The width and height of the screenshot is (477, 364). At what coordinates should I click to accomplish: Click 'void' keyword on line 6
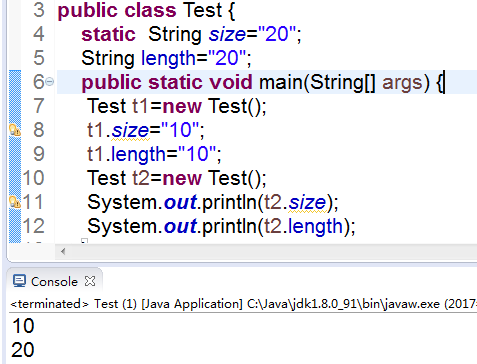click(x=230, y=82)
